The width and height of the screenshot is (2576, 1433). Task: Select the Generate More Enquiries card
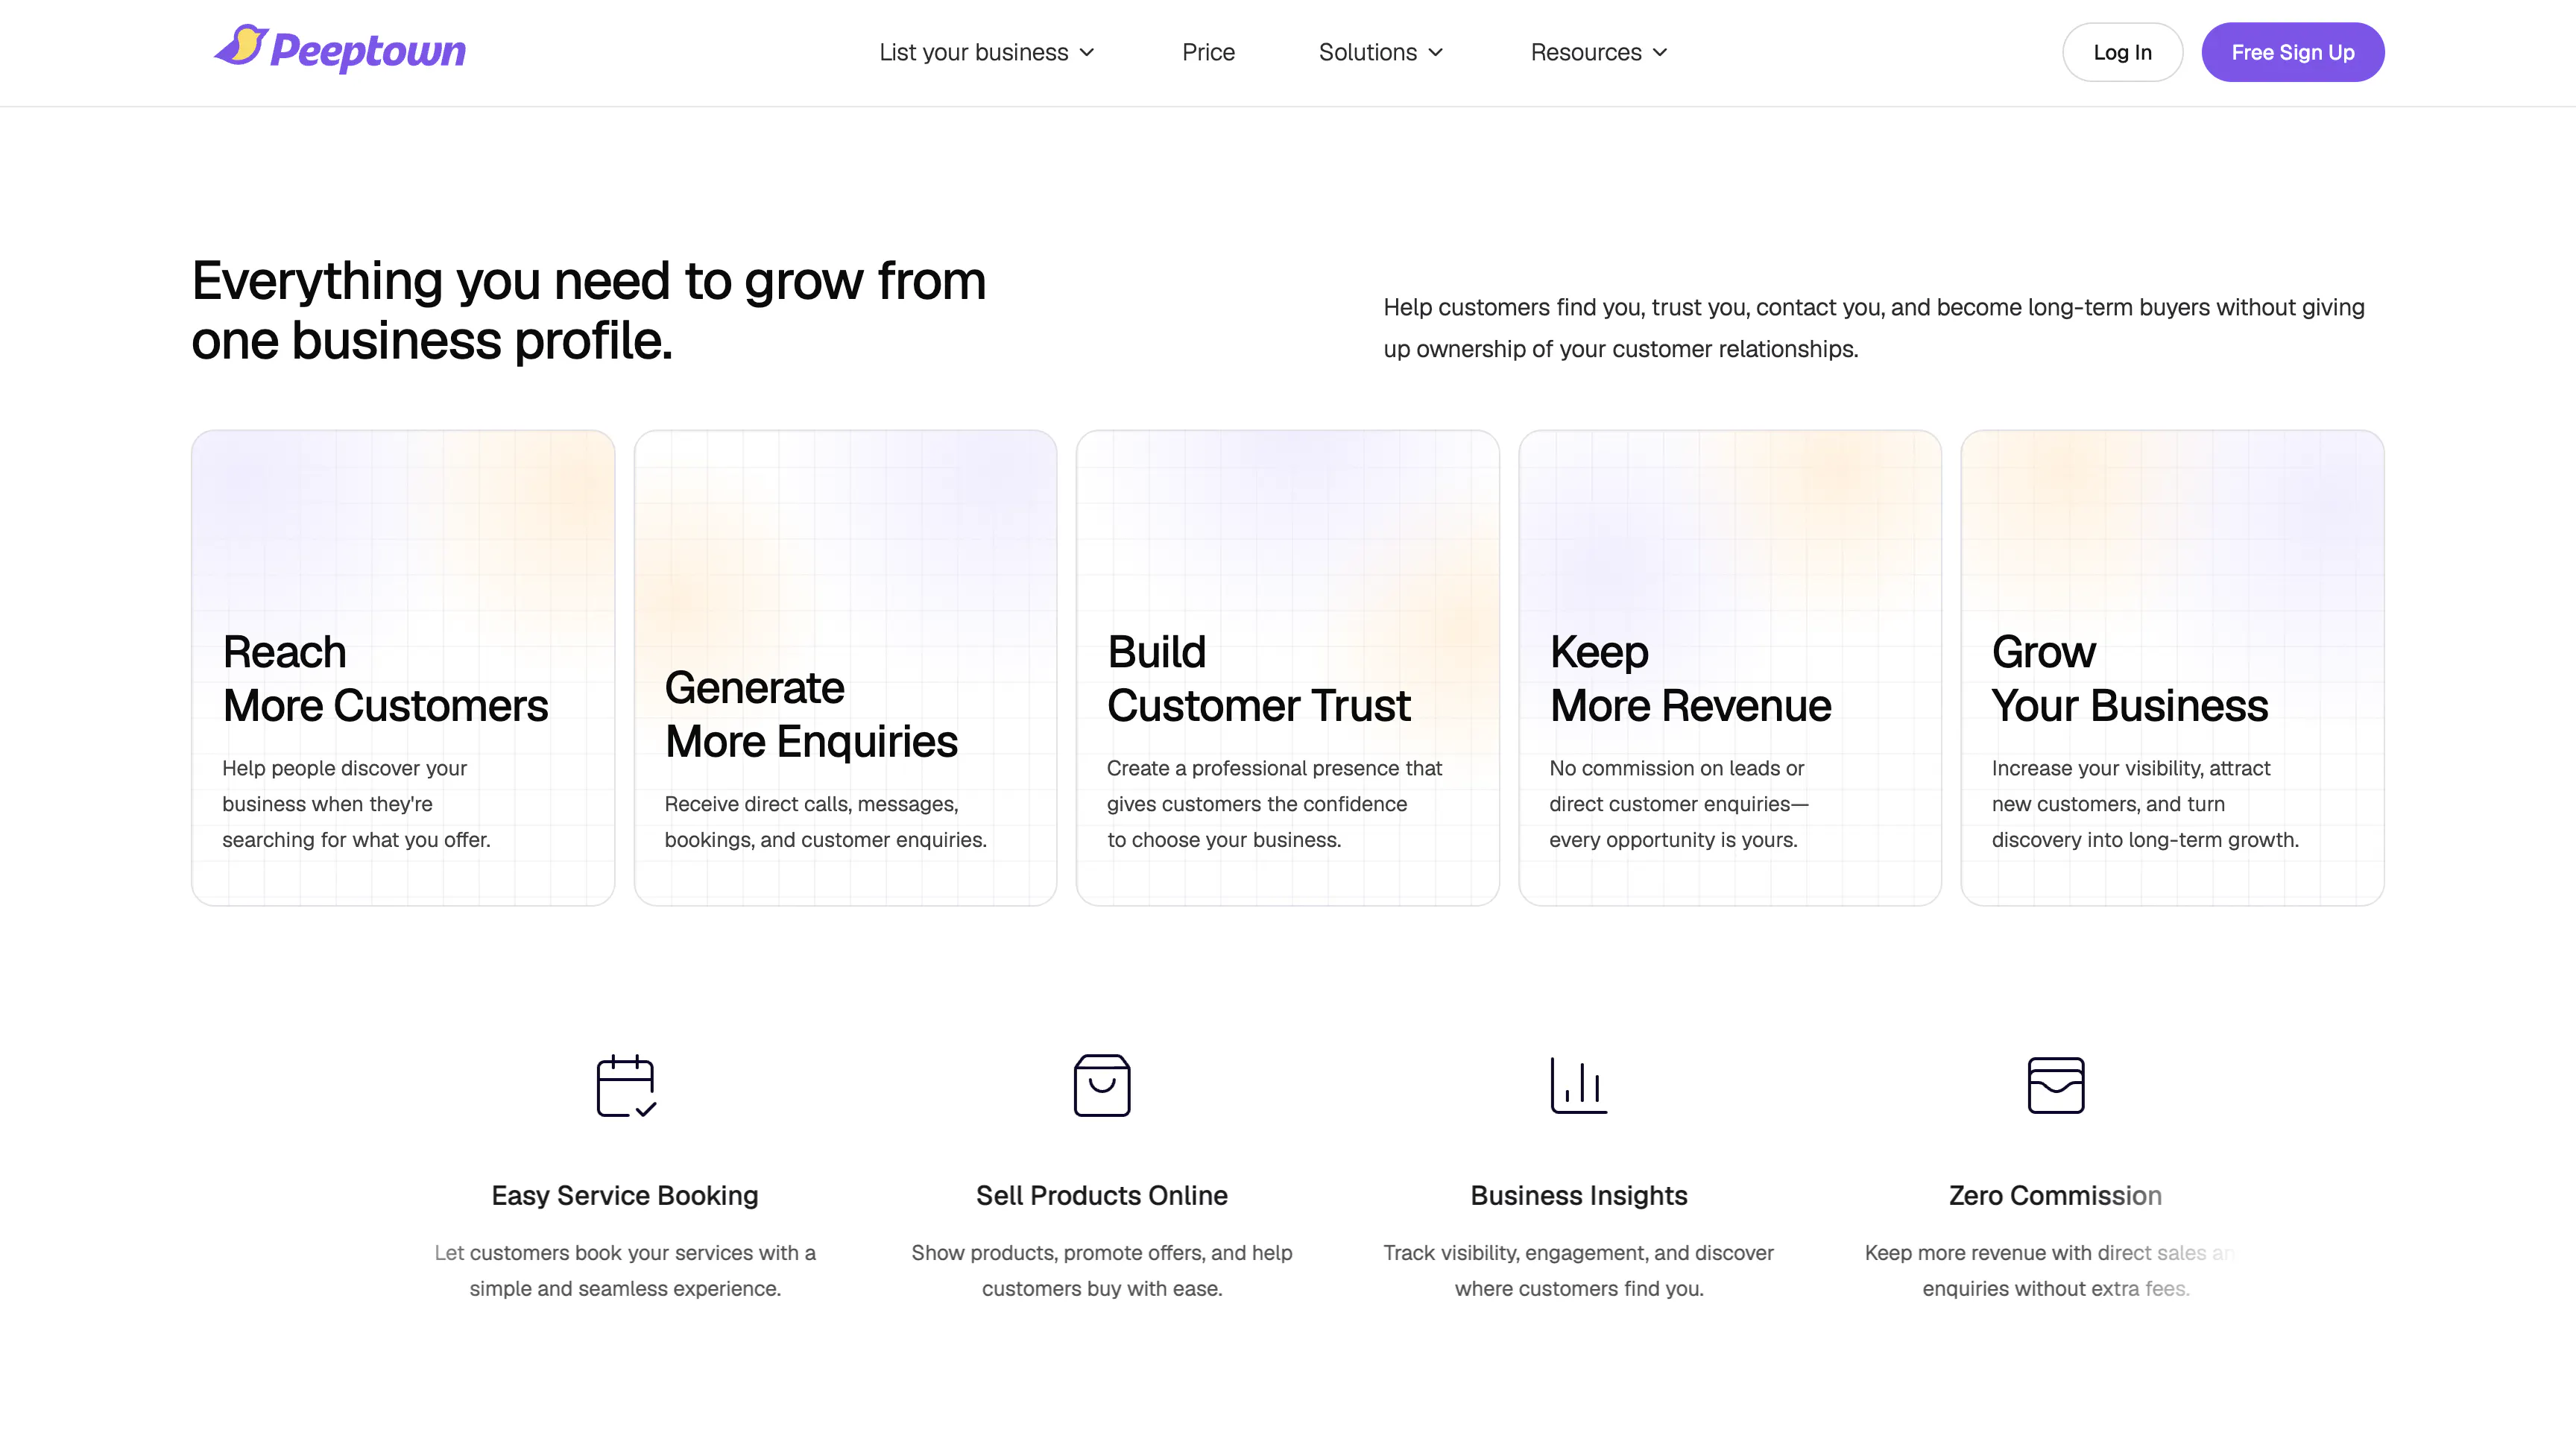[845, 668]
